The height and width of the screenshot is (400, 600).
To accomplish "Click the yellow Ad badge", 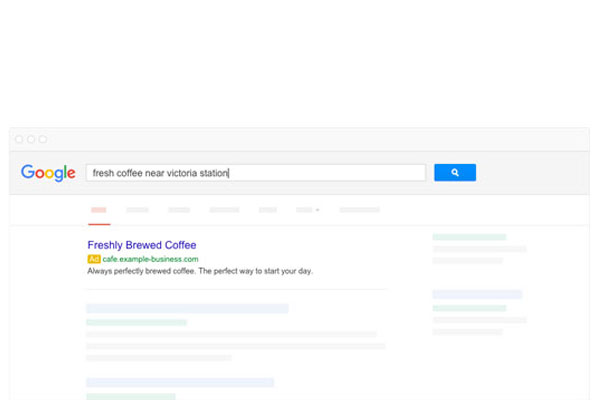I will coord(94,259).
